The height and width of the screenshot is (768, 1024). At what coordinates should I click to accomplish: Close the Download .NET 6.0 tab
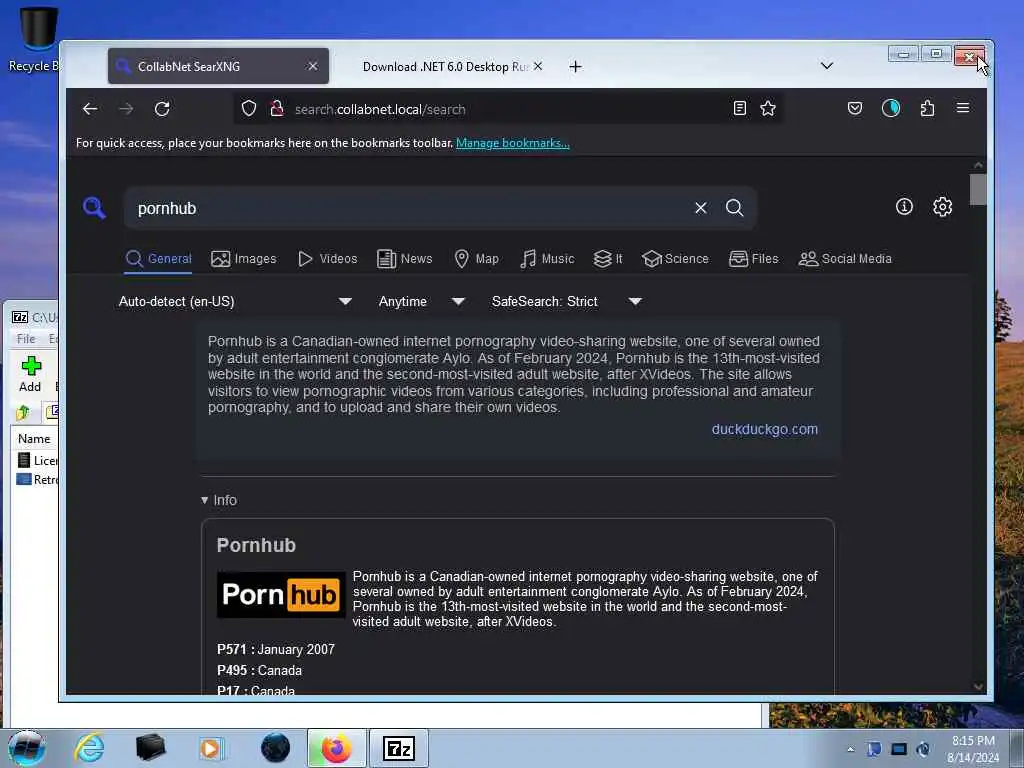point(537,66)
